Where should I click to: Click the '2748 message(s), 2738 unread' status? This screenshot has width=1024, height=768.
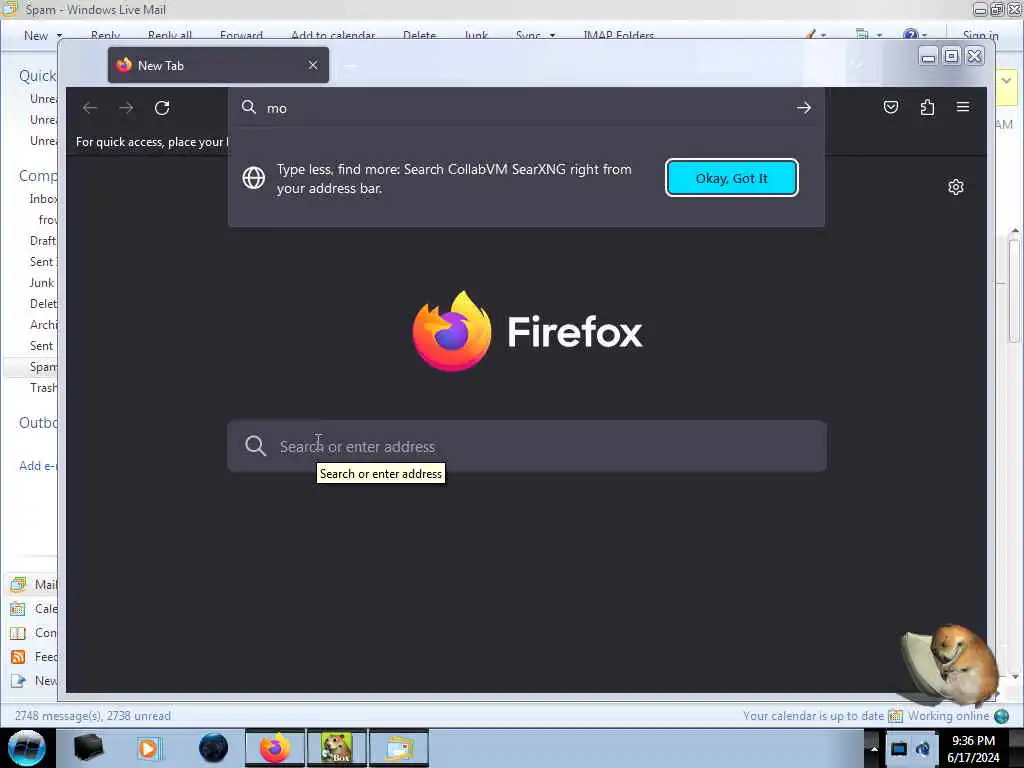[93, 716]
